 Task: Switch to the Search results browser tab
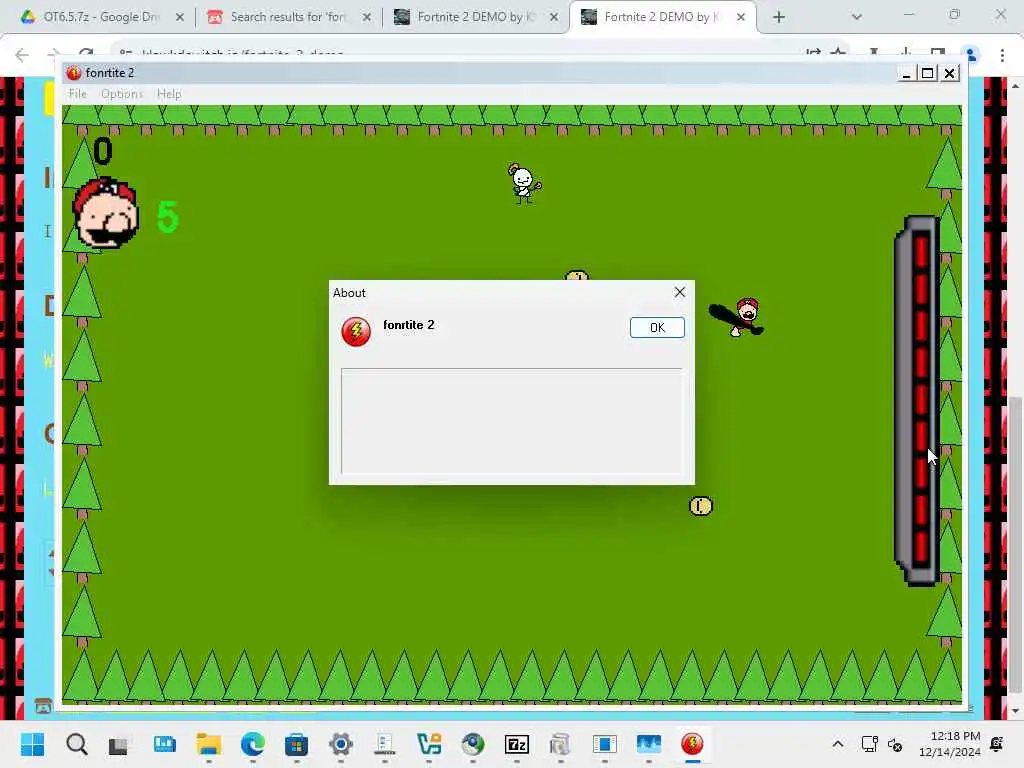288,17
